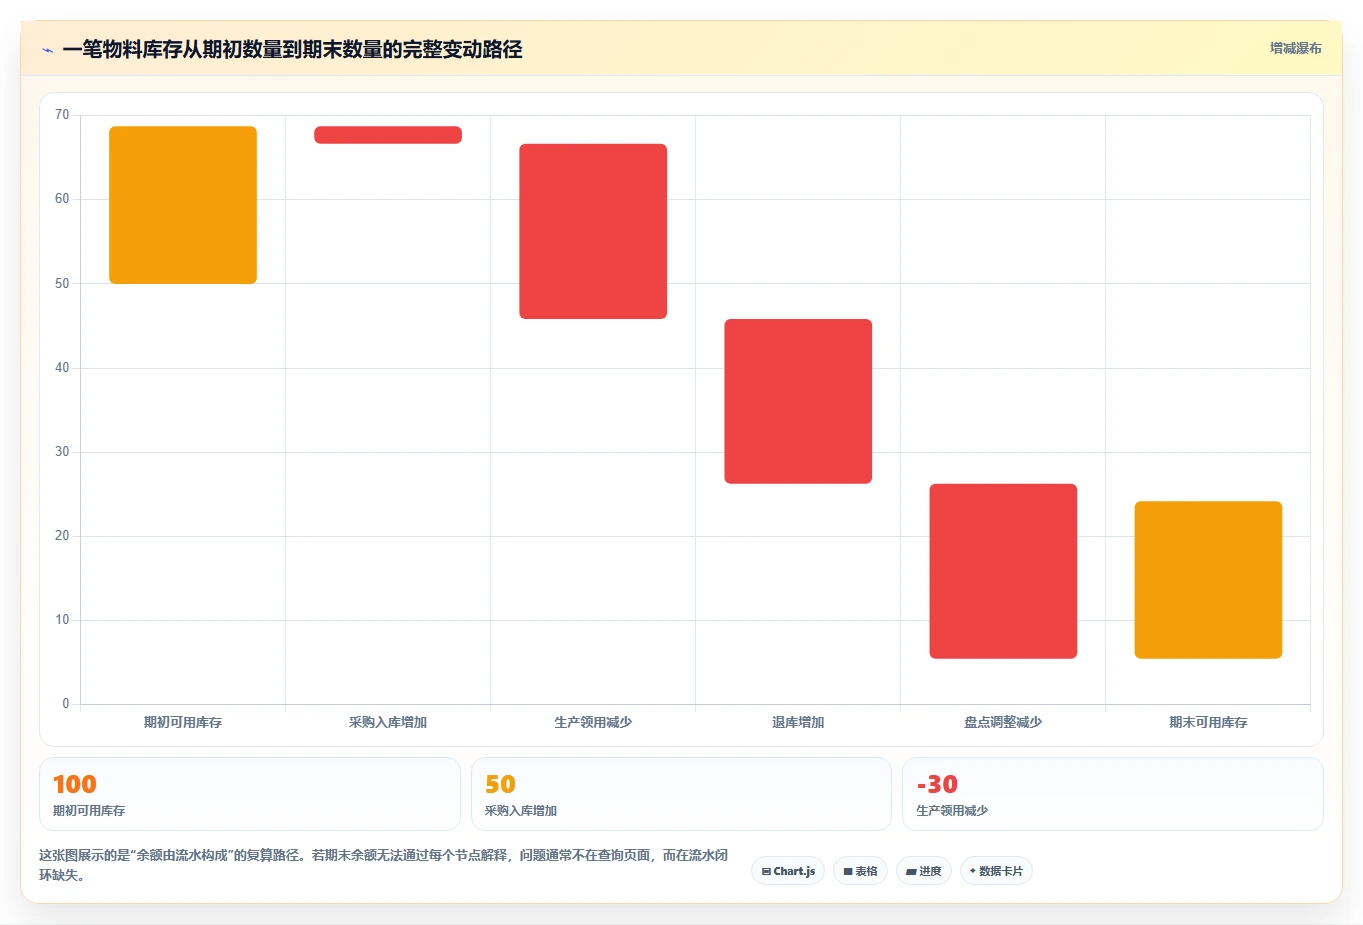Click the red 盘点调整减少 bar
This screenshot has height=925, width=1363.
[1003, 571]
